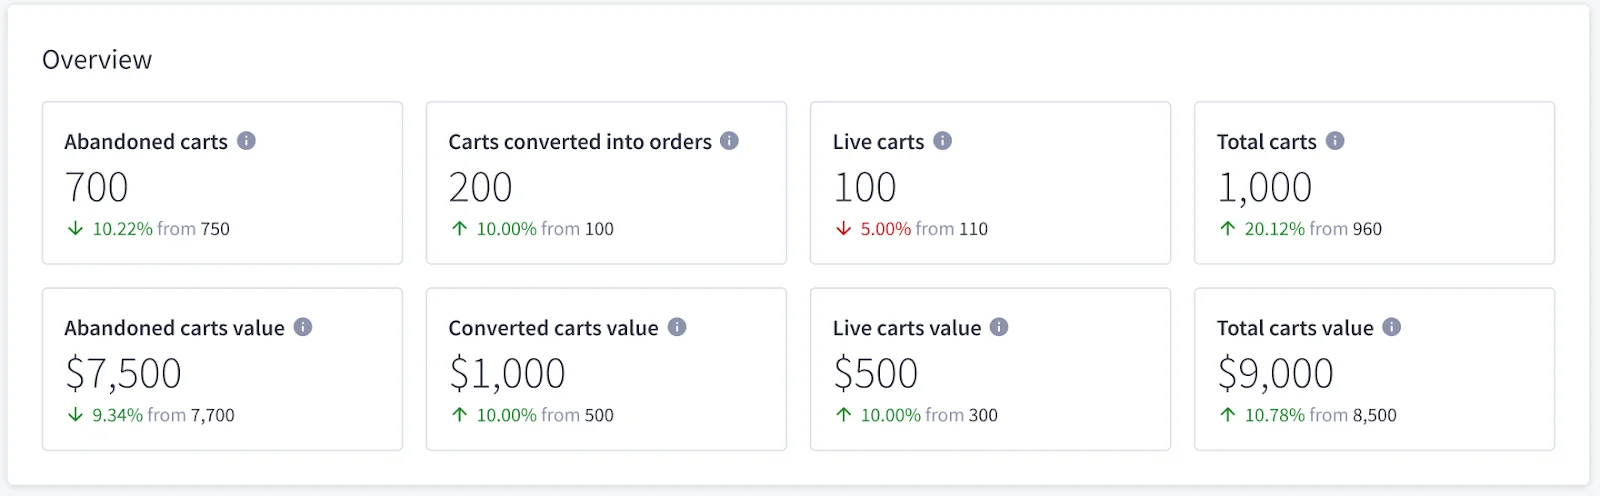The image size is (1600, 496).
Task: Click info icon next to Total carts value
Action: [x=1392, y=327]
